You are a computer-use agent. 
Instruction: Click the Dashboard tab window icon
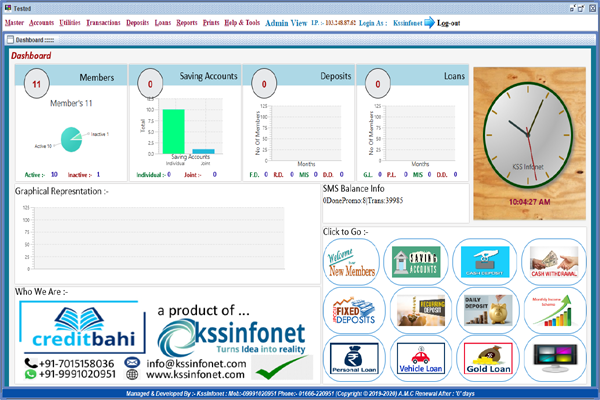[x=10, y=40]
